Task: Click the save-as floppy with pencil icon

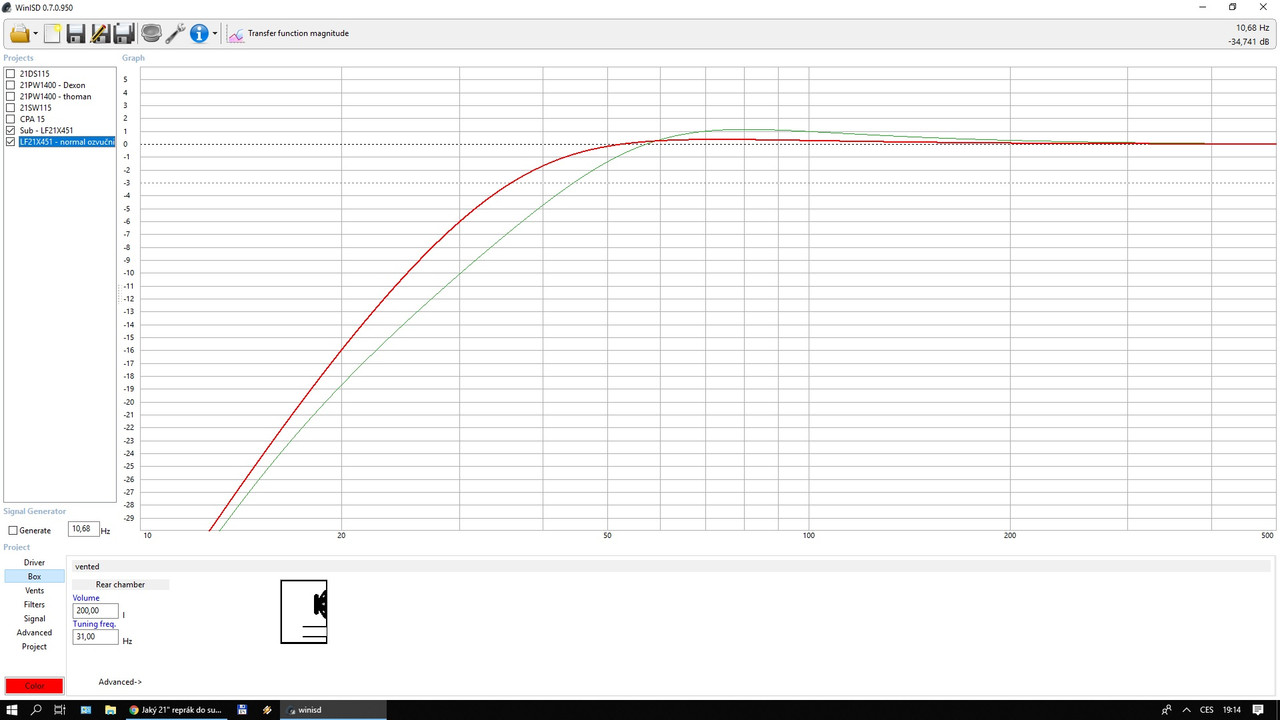Action: (x=100, y=34)
